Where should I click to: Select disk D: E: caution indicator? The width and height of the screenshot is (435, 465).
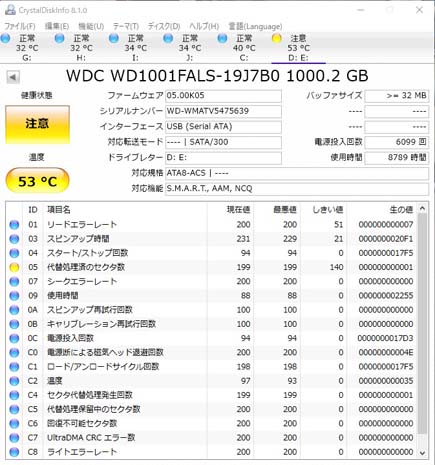coord(276,38)
